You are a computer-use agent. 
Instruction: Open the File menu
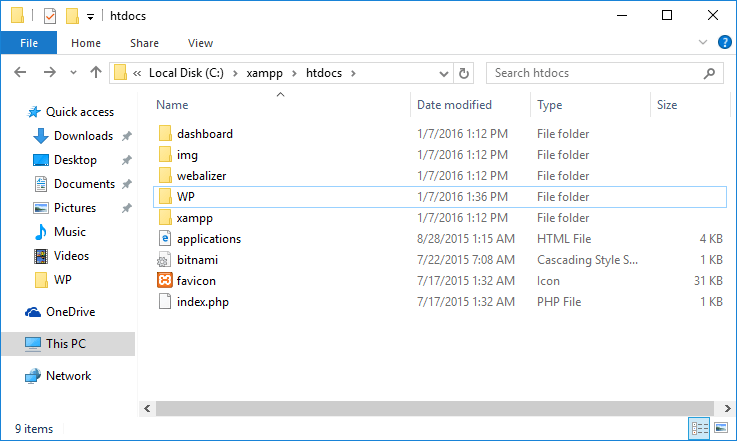click(28, 43)
